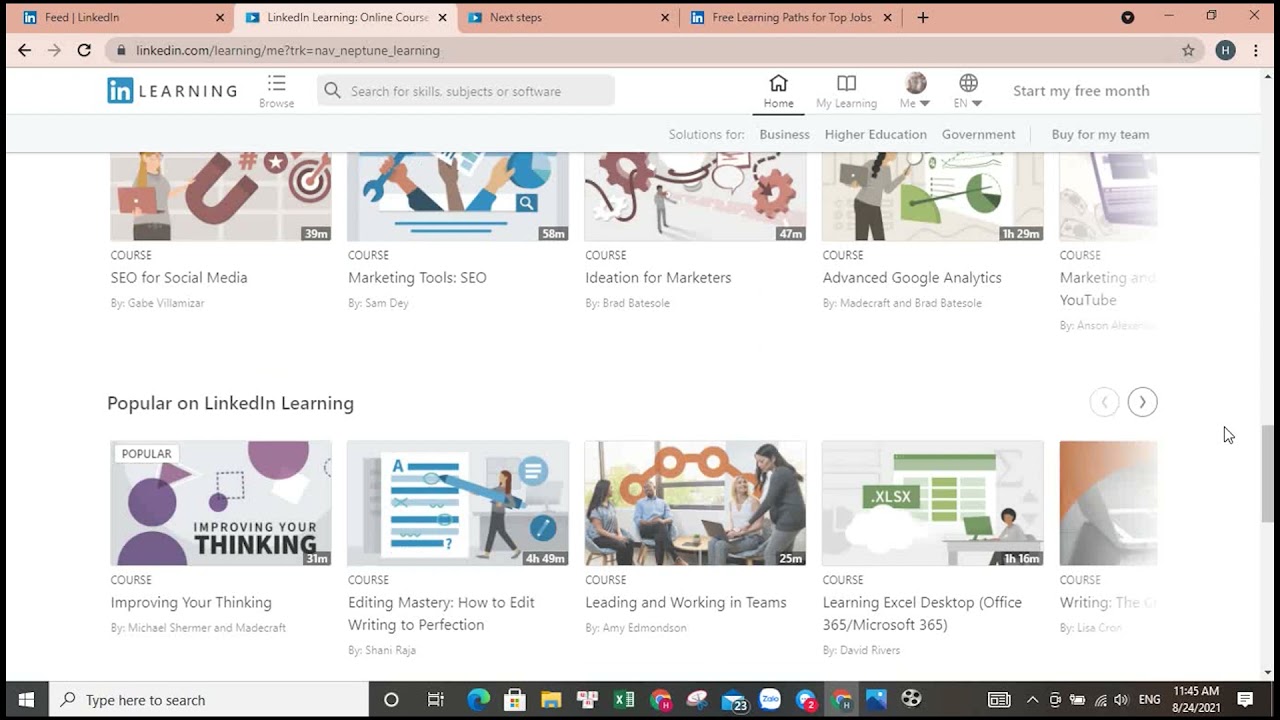
Task: Open a new browser tab
Action: pos(923,17)
